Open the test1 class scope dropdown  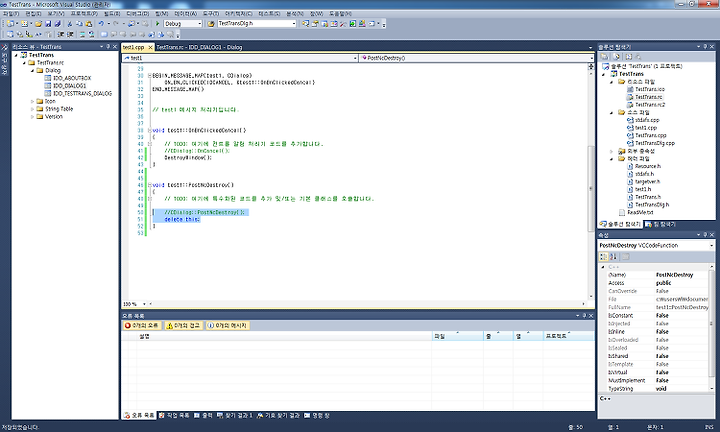[355, 58]
